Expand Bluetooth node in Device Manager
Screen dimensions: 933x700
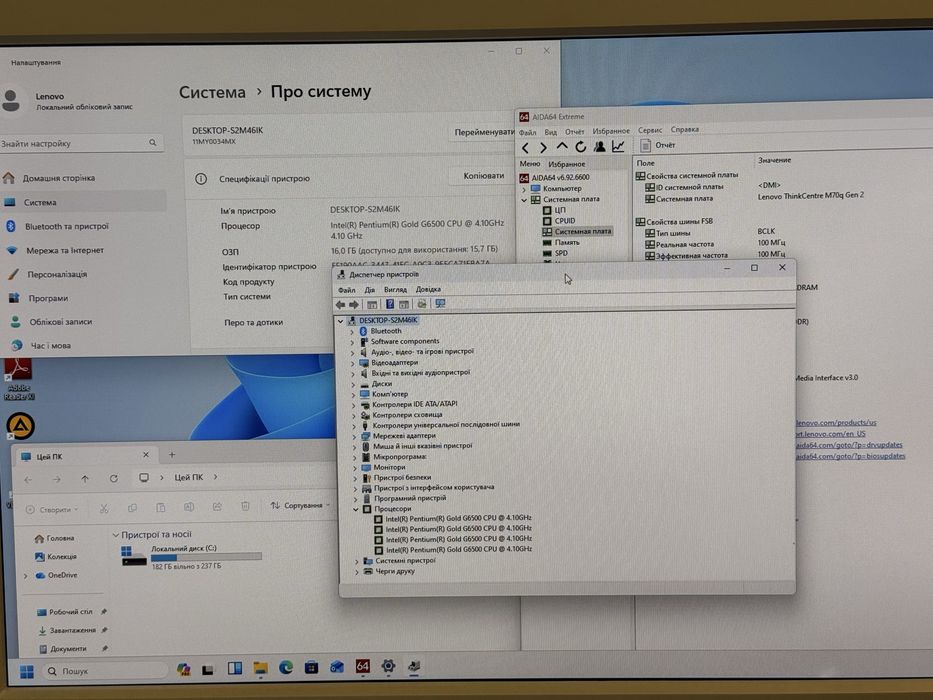[x=352, y=332]
